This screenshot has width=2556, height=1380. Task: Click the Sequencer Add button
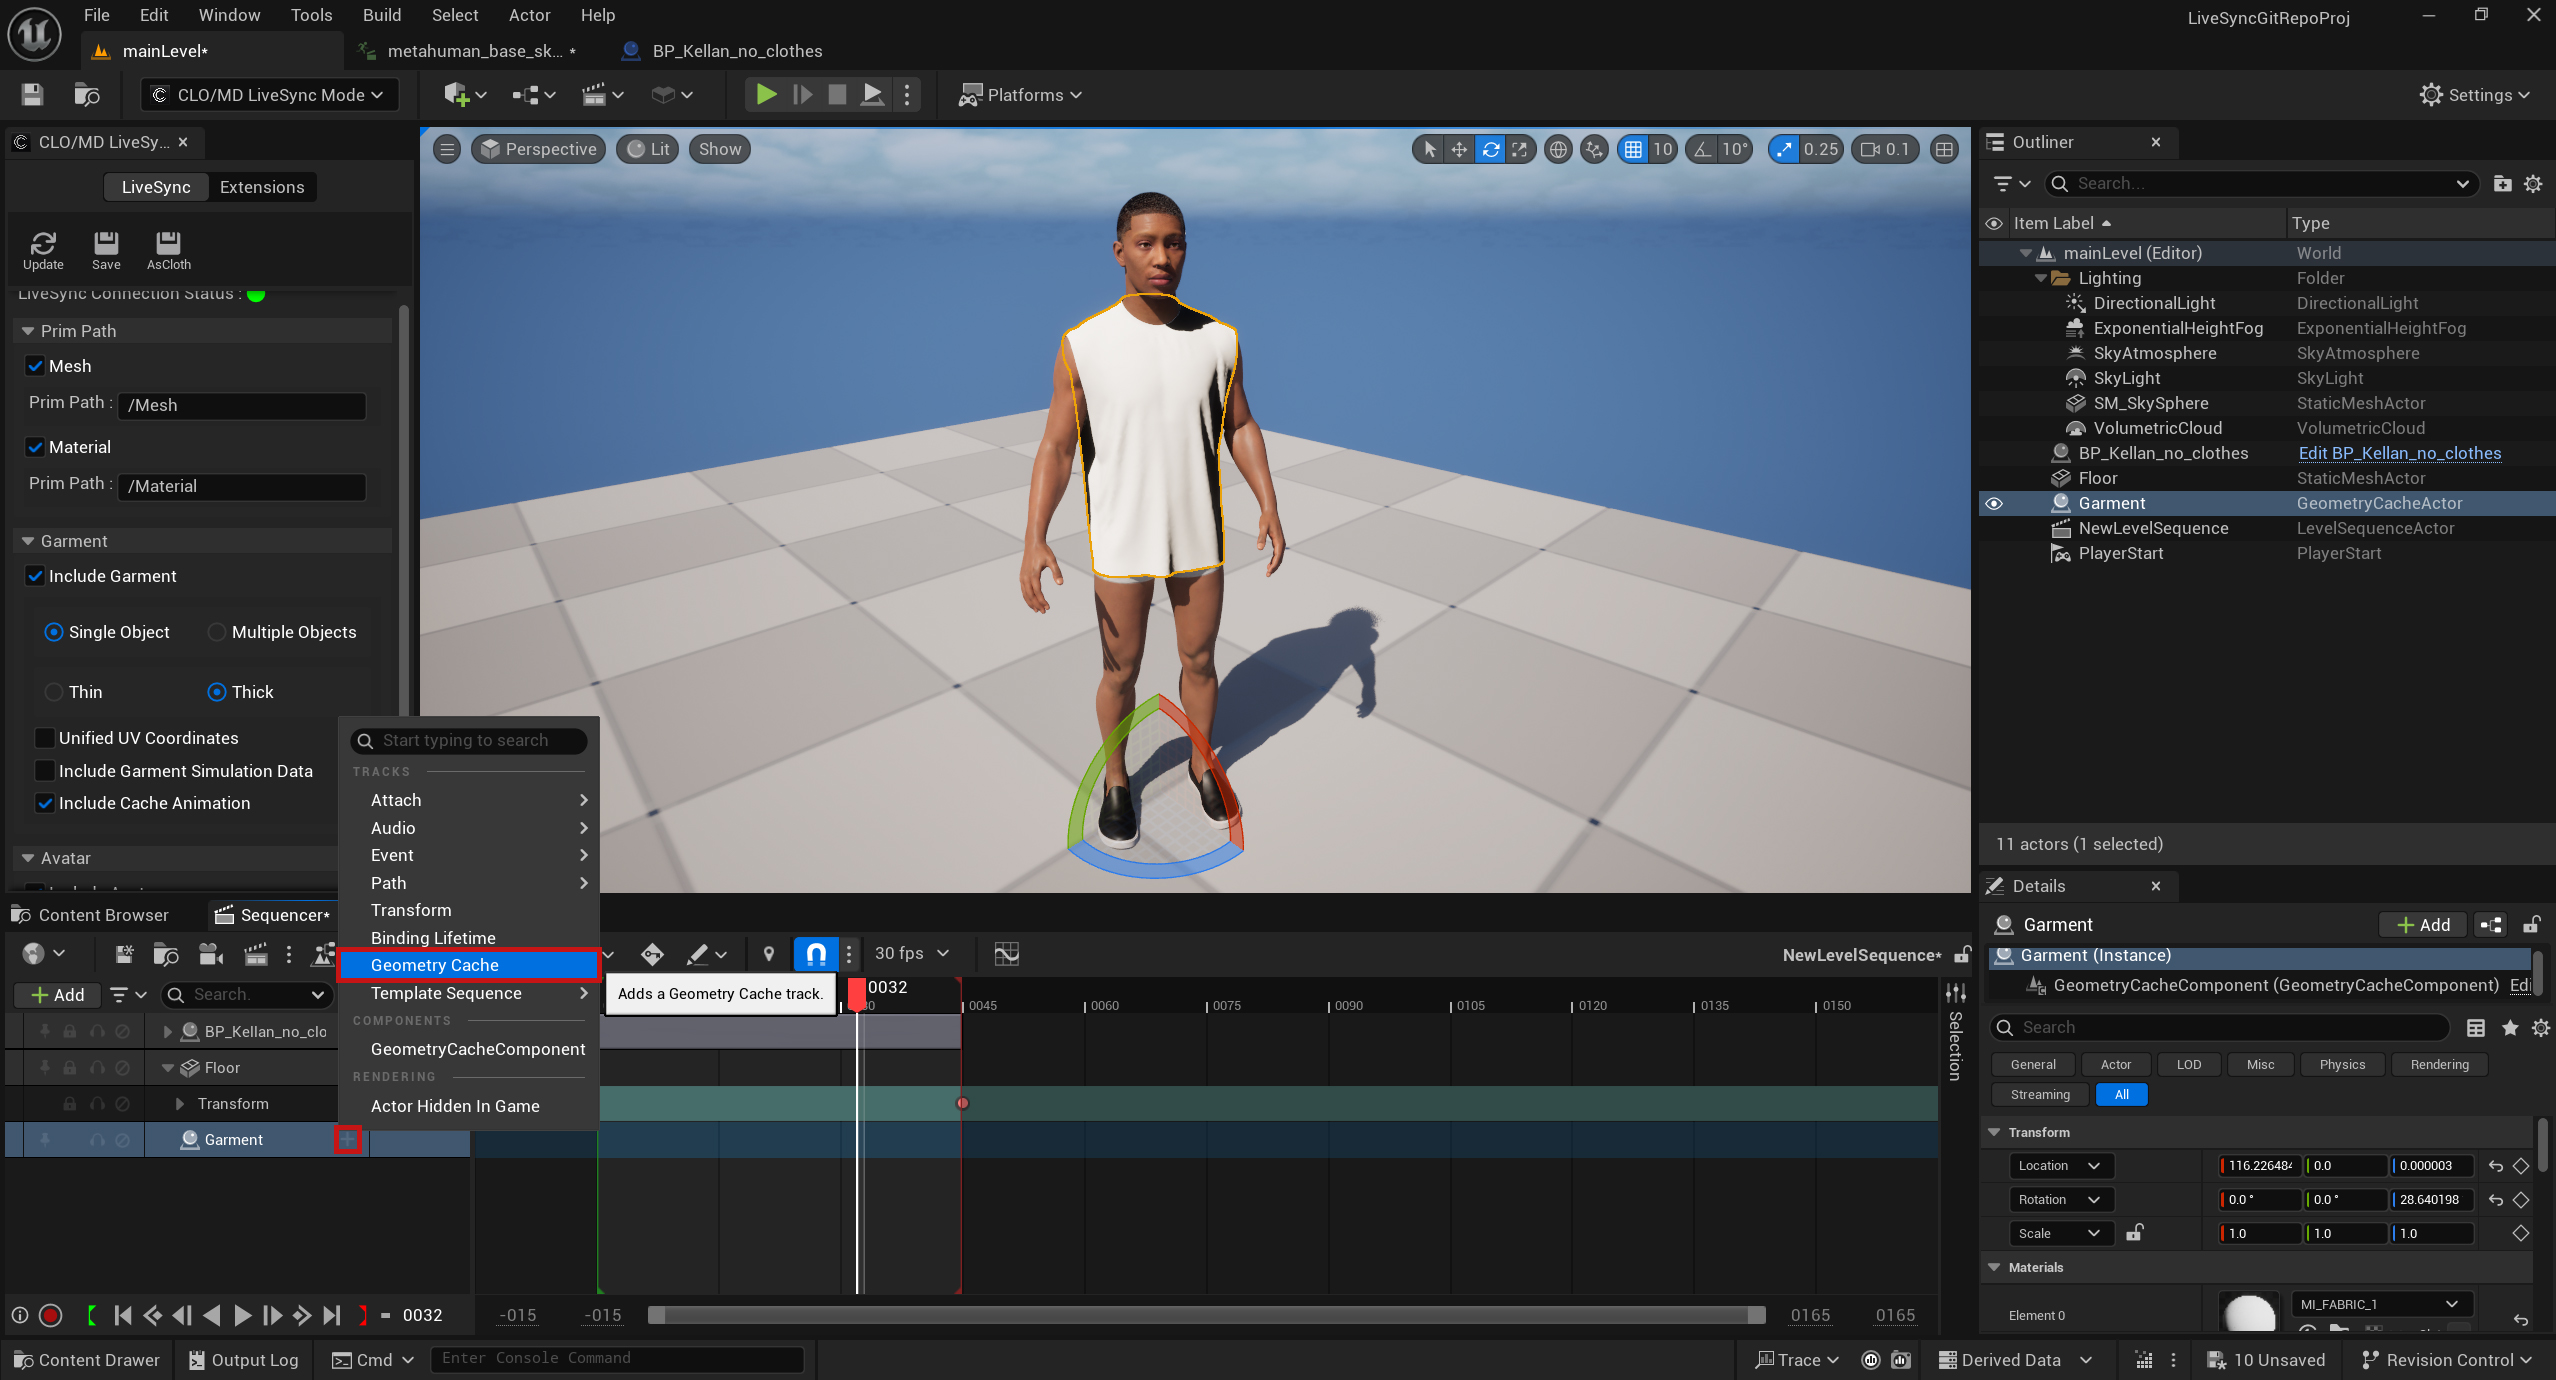click(57, 995)
